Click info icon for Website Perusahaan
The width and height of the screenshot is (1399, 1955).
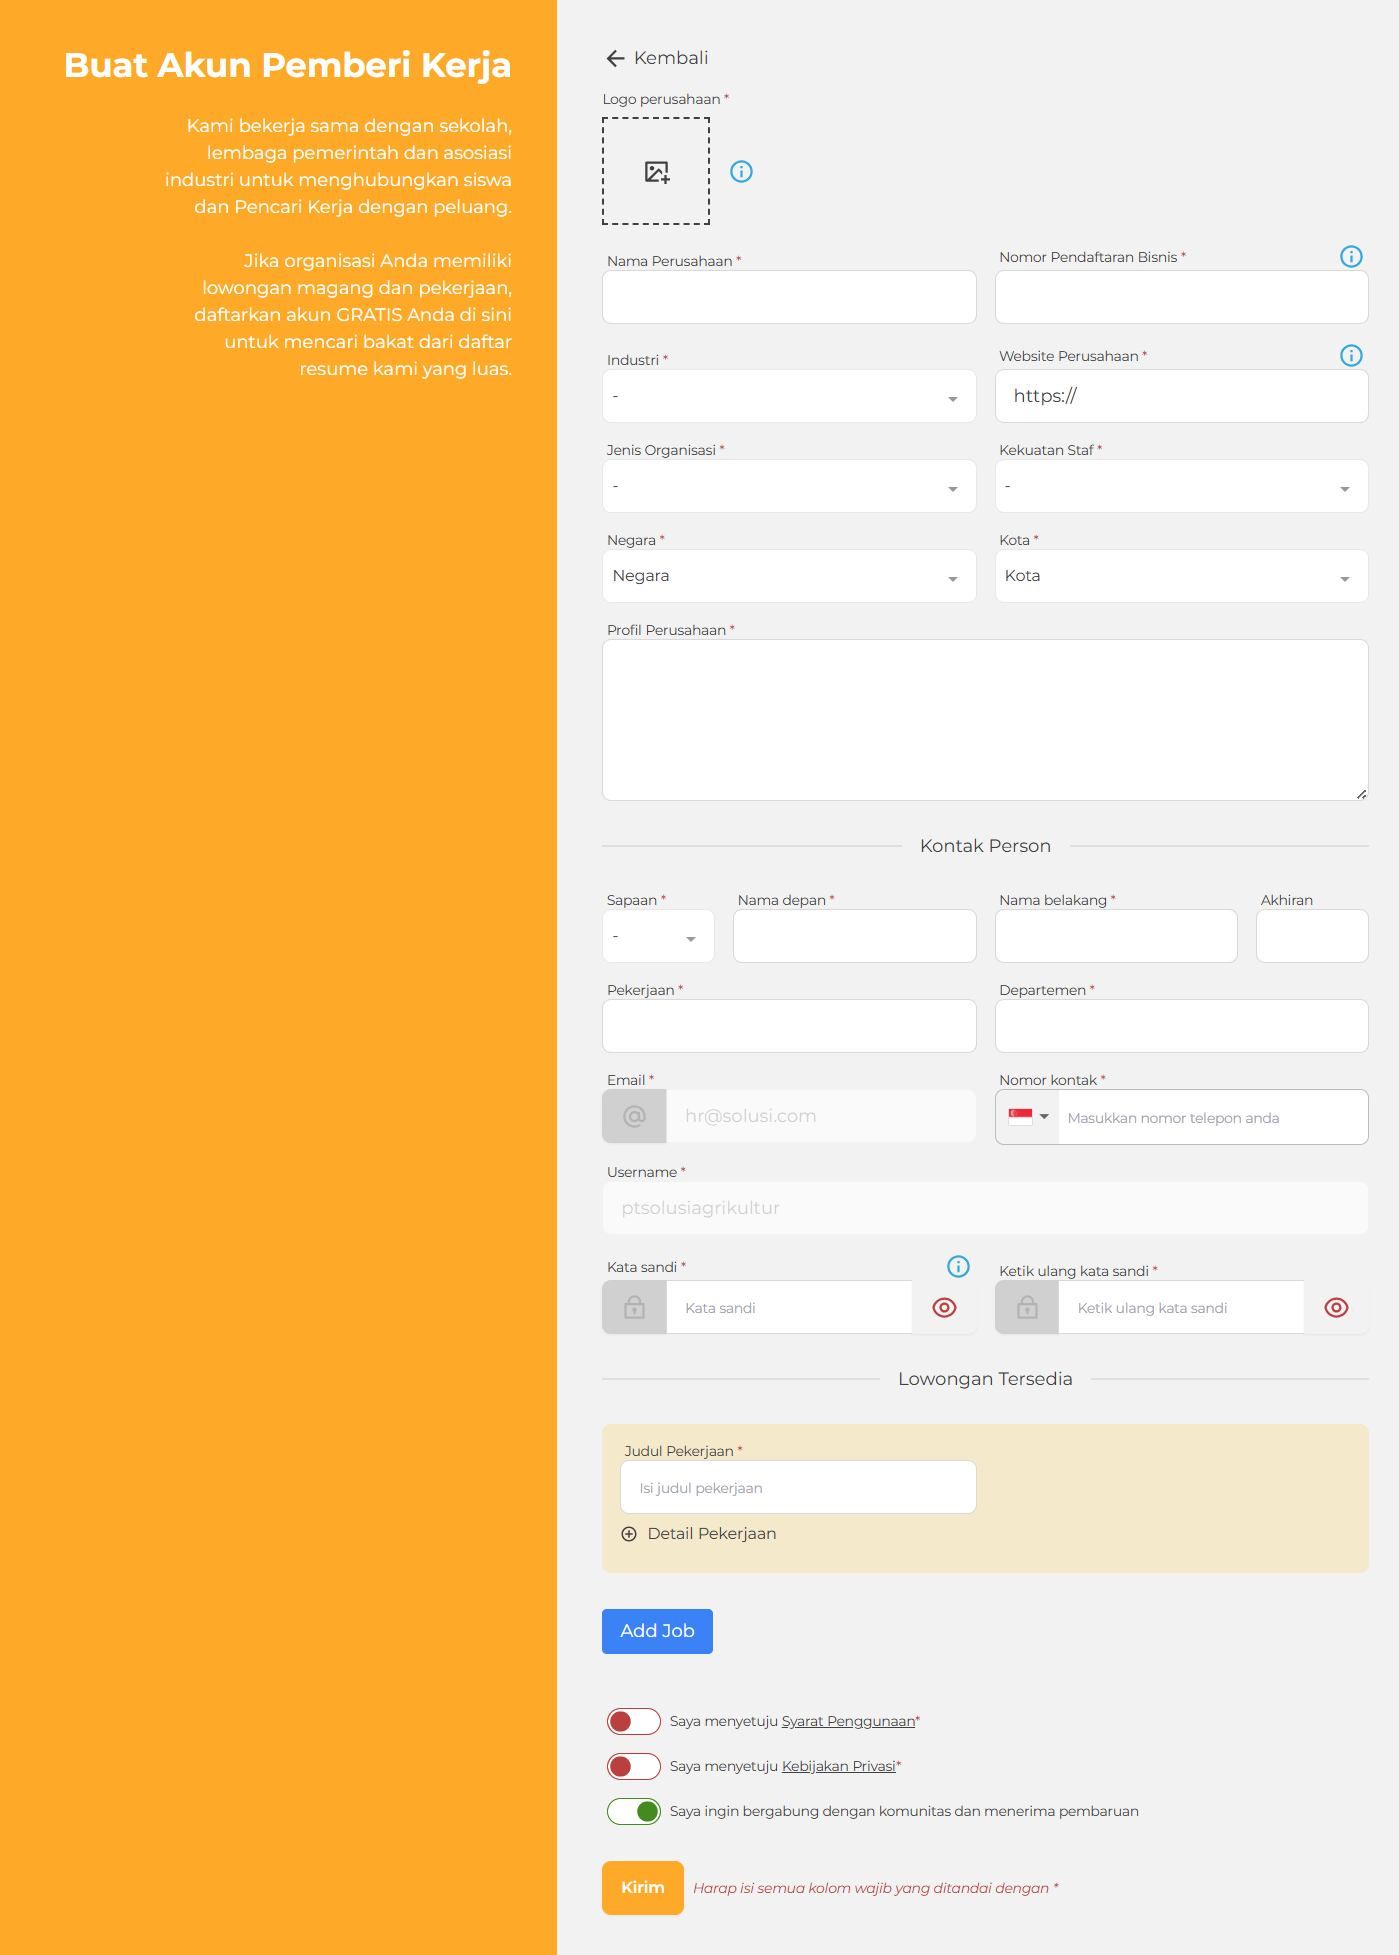[x=1350, y=356]
